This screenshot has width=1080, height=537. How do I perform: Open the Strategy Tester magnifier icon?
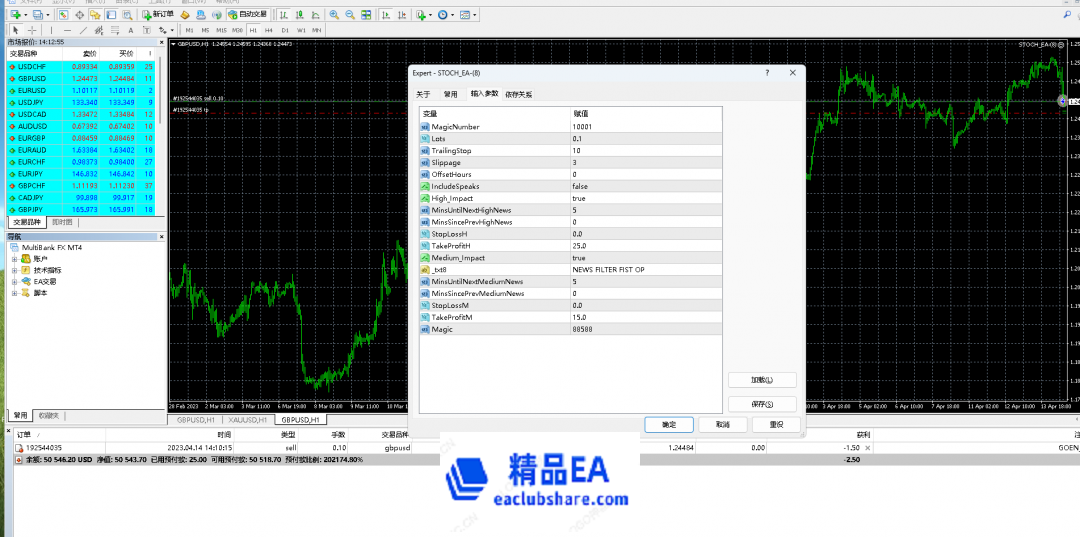coord(127,14)
